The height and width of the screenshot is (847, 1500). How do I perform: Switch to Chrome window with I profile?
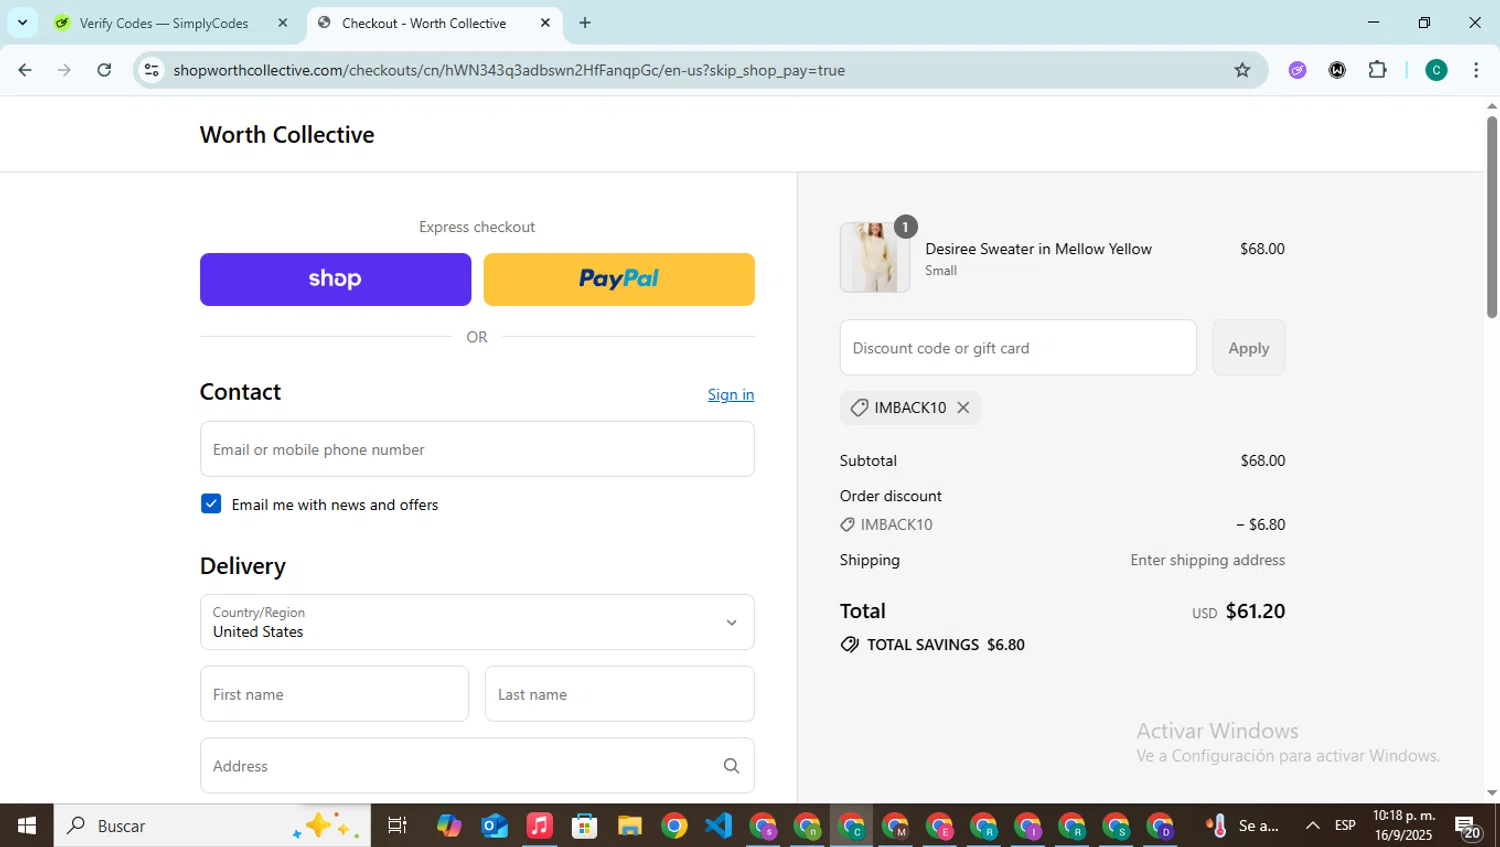click(1028, 826)
